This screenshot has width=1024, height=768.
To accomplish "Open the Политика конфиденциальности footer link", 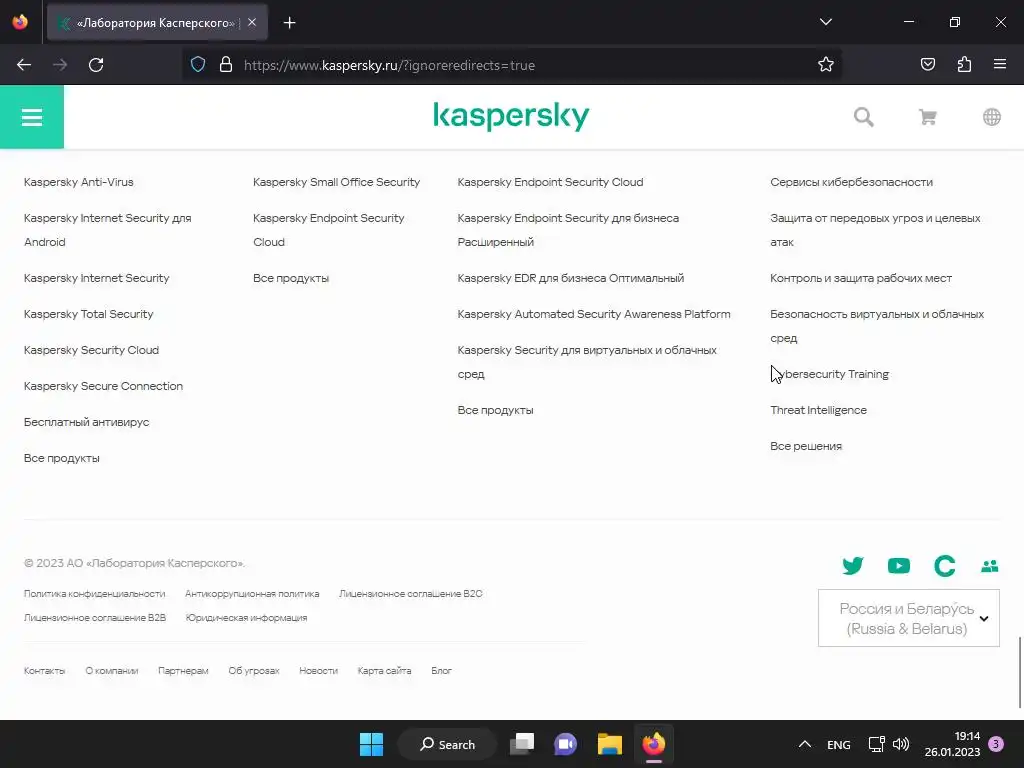I will (x=95, y=594).
